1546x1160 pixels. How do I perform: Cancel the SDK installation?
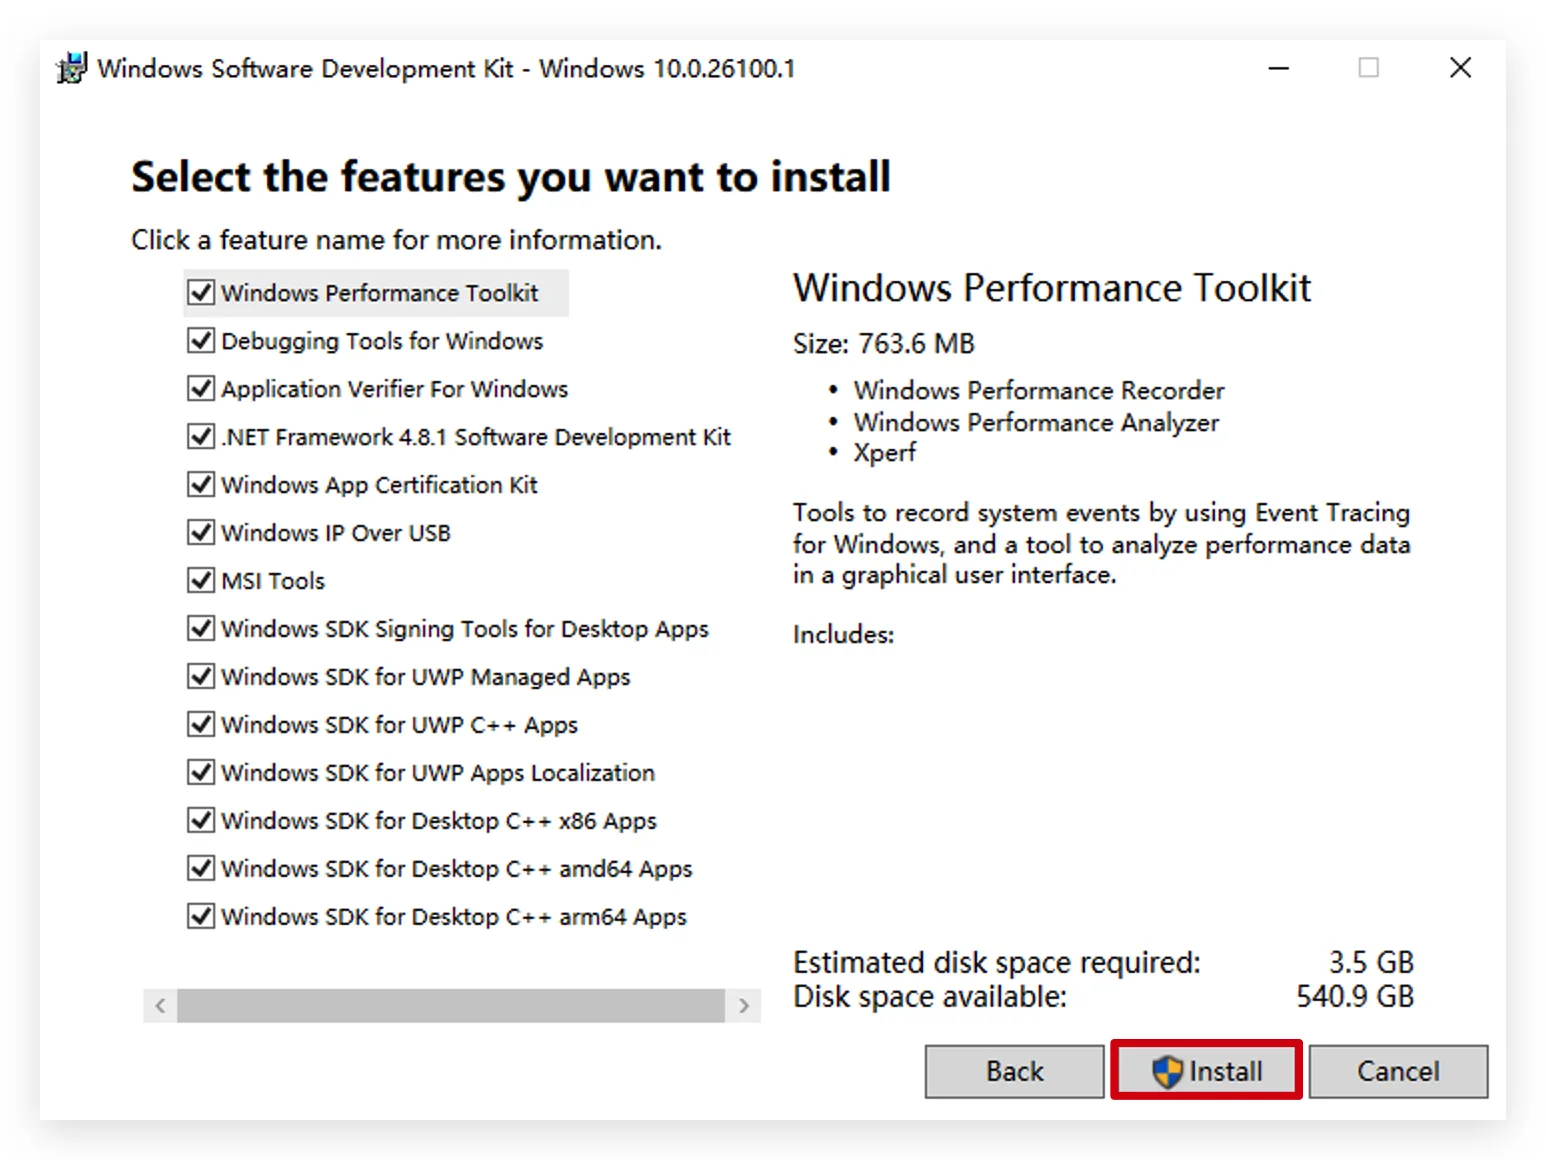point(1397,1071)
